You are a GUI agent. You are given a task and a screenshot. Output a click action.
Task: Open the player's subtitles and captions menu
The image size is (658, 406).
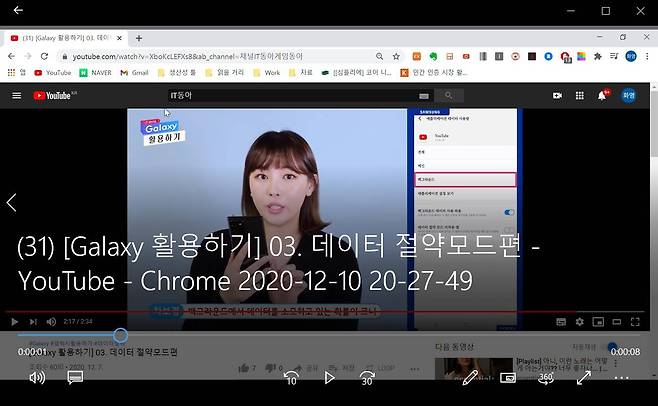[75, 377]
